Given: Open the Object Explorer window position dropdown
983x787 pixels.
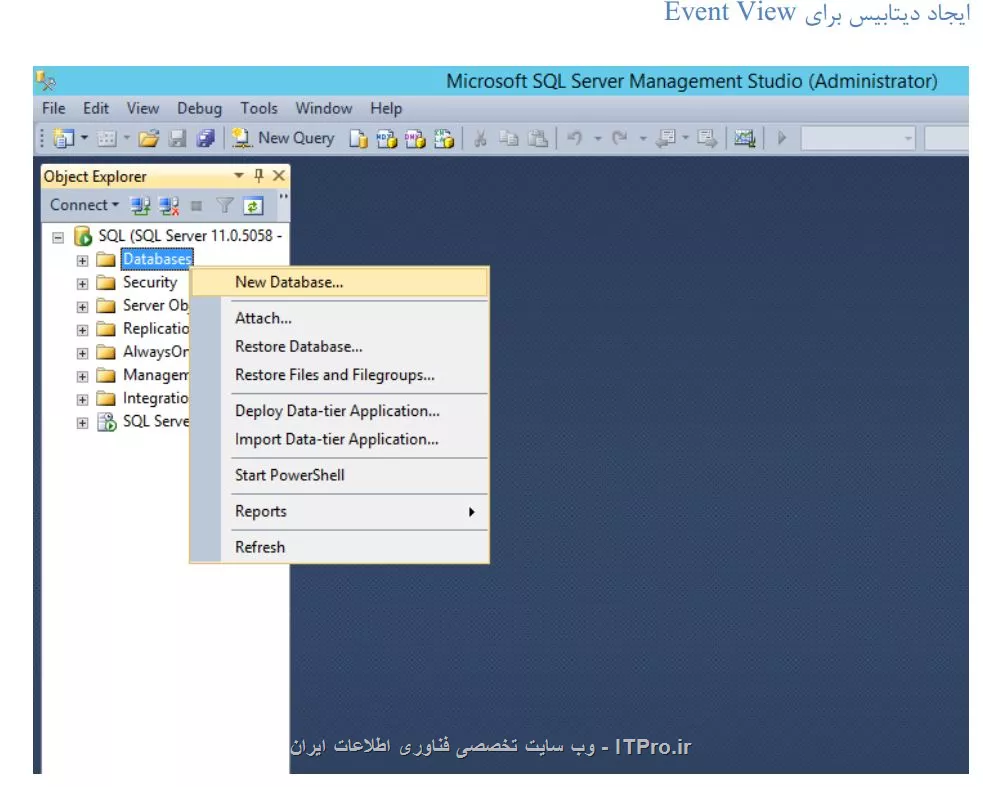Looking at the screenshot, I should tap(238, 176).
